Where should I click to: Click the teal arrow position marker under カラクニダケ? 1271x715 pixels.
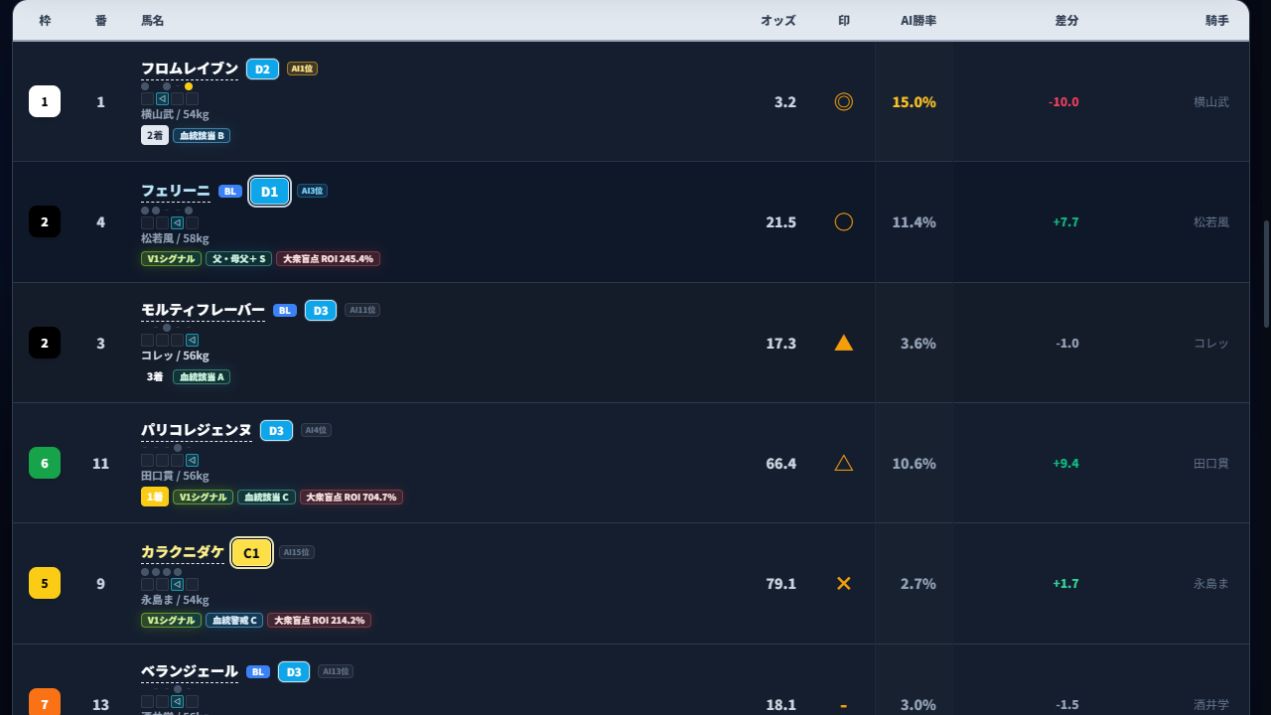pos(177,584)
